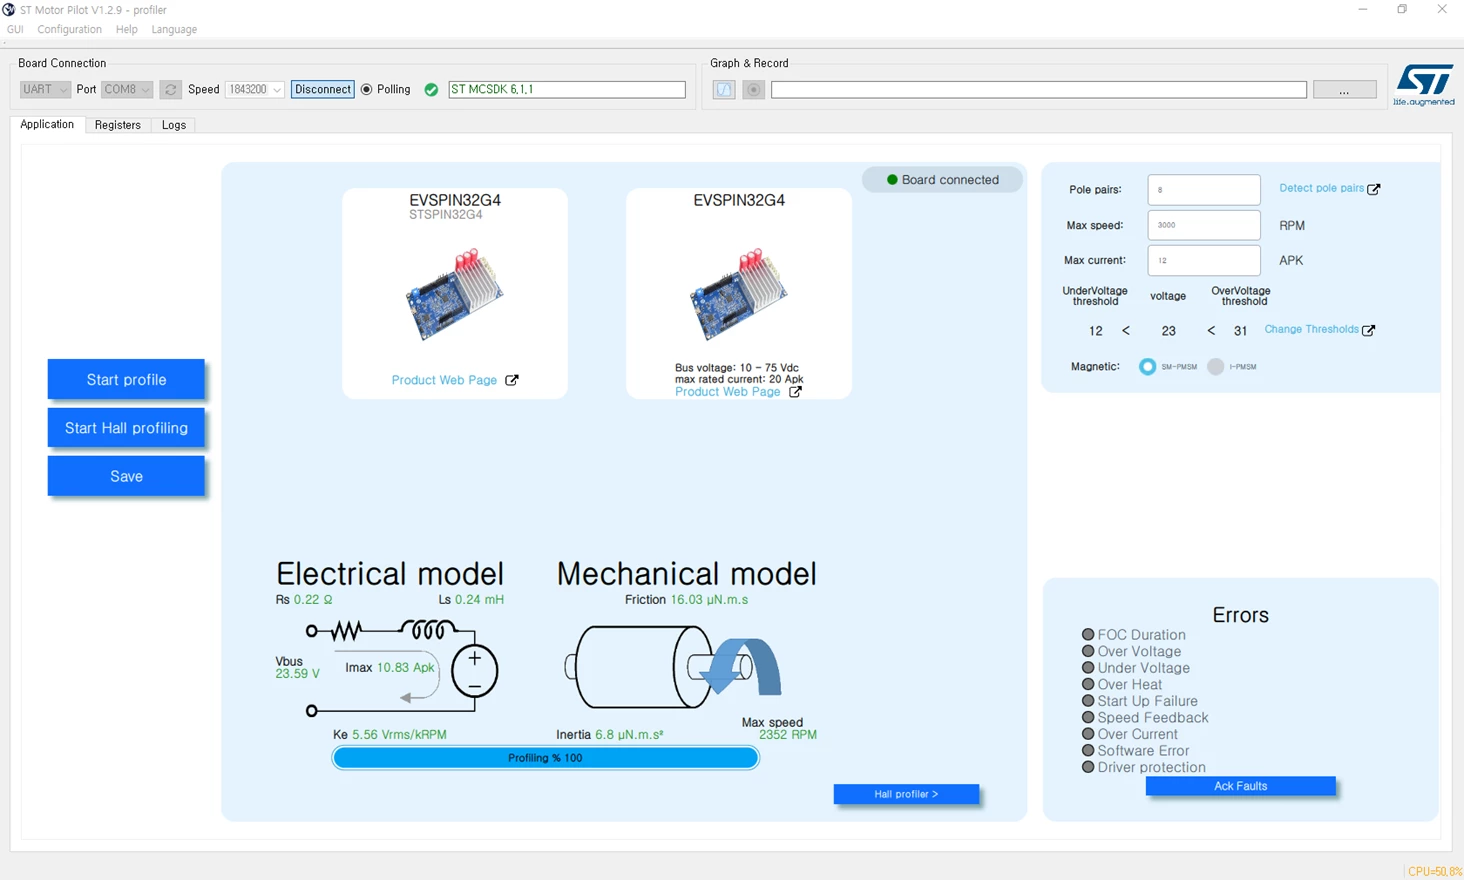The height and width of the screenshot is (880, 1464).
Task: Click the Profiling % 100 progress bar
Action: point(545,758)
